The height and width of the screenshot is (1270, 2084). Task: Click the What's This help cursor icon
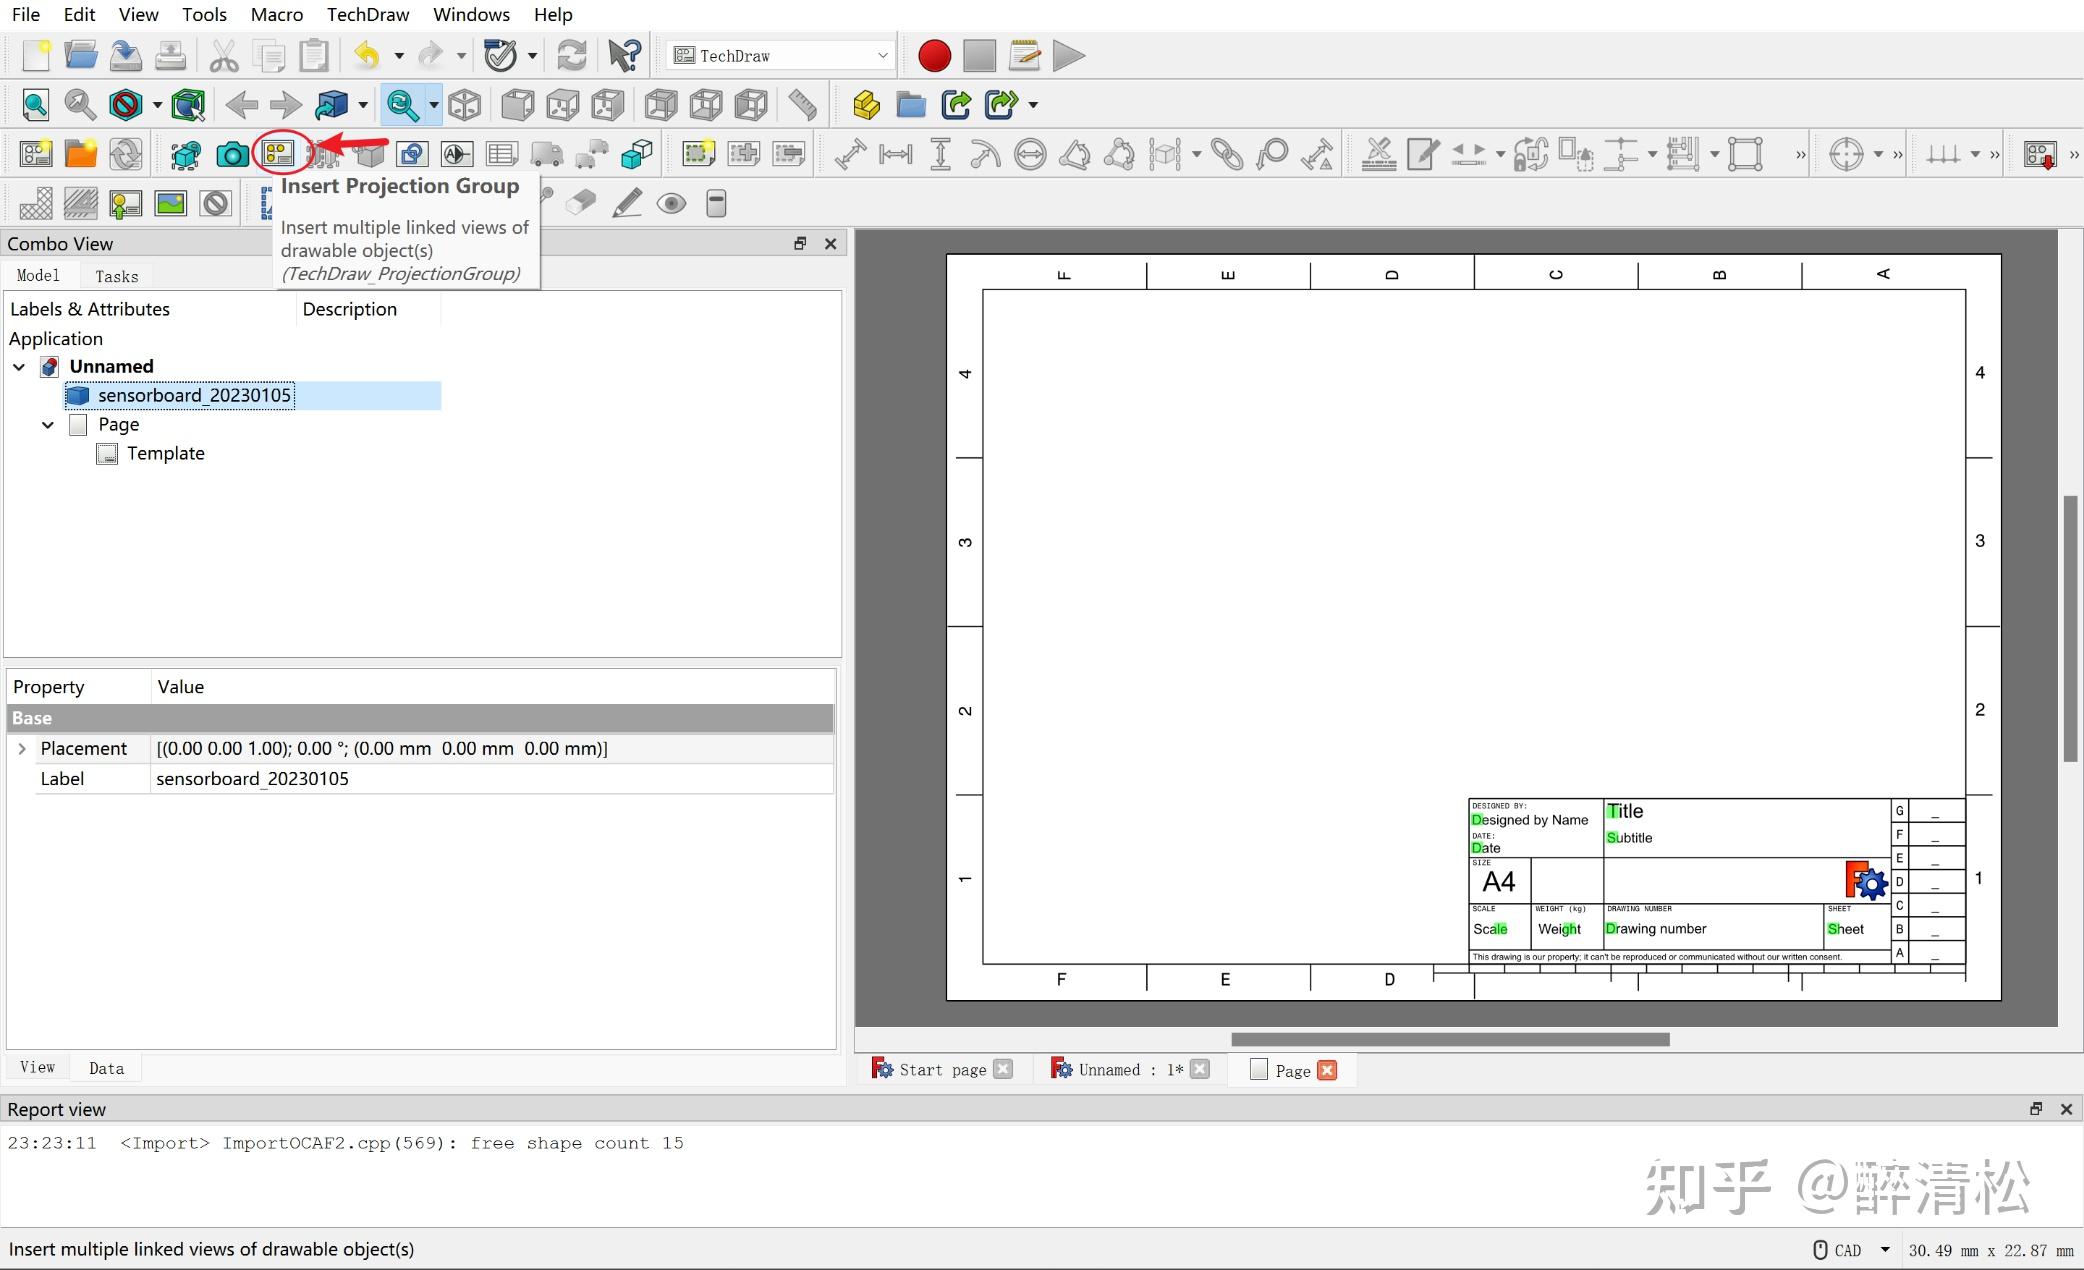(x=624, y=56)
